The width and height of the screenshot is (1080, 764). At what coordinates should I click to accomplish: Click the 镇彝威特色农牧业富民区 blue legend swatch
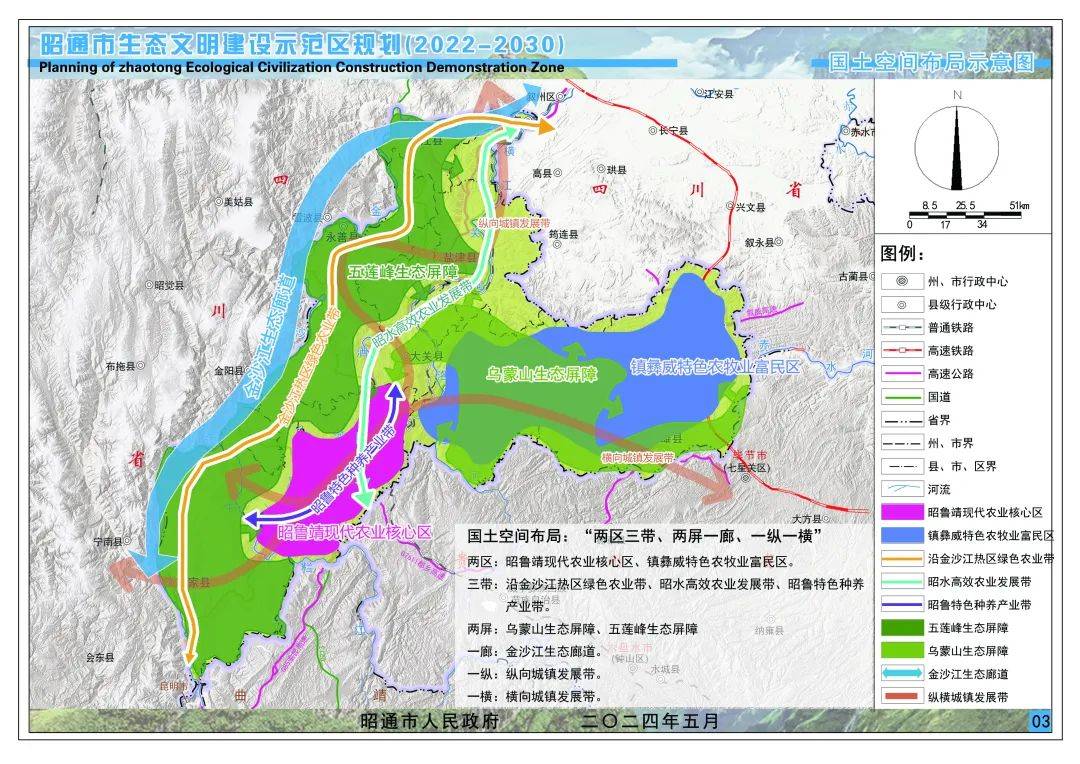pyautogui.click(x=902, y=536)
